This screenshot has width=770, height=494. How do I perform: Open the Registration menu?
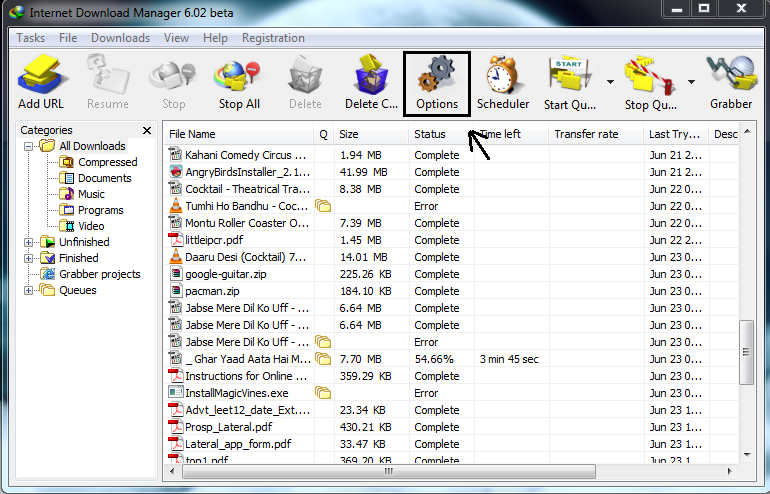[x=273, y=38]
